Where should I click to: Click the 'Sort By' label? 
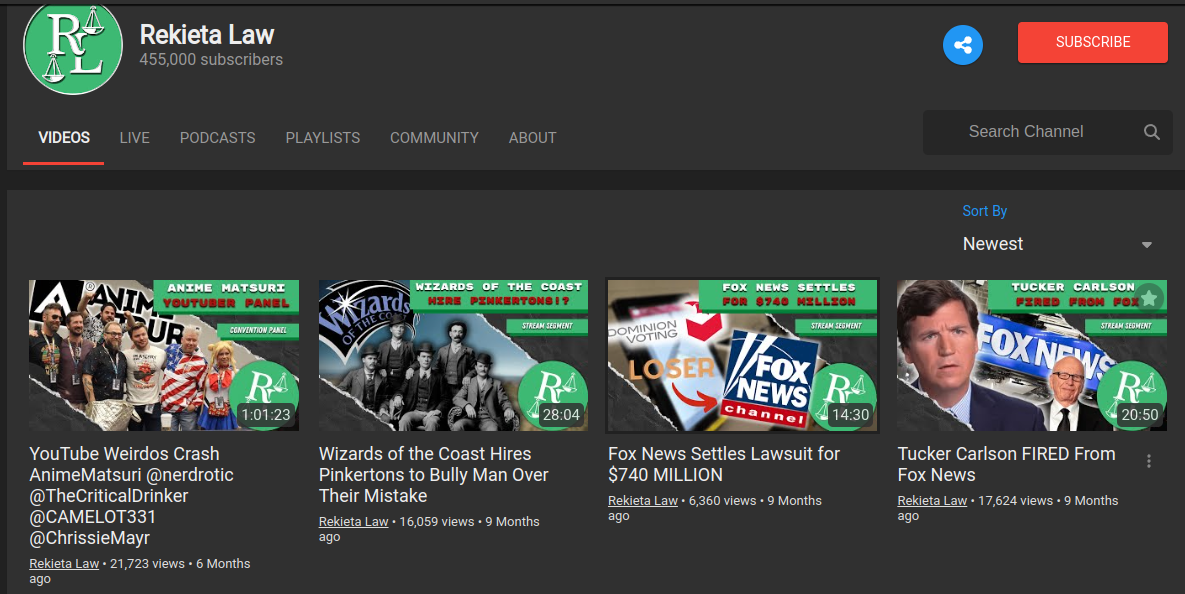pos(985,211)
